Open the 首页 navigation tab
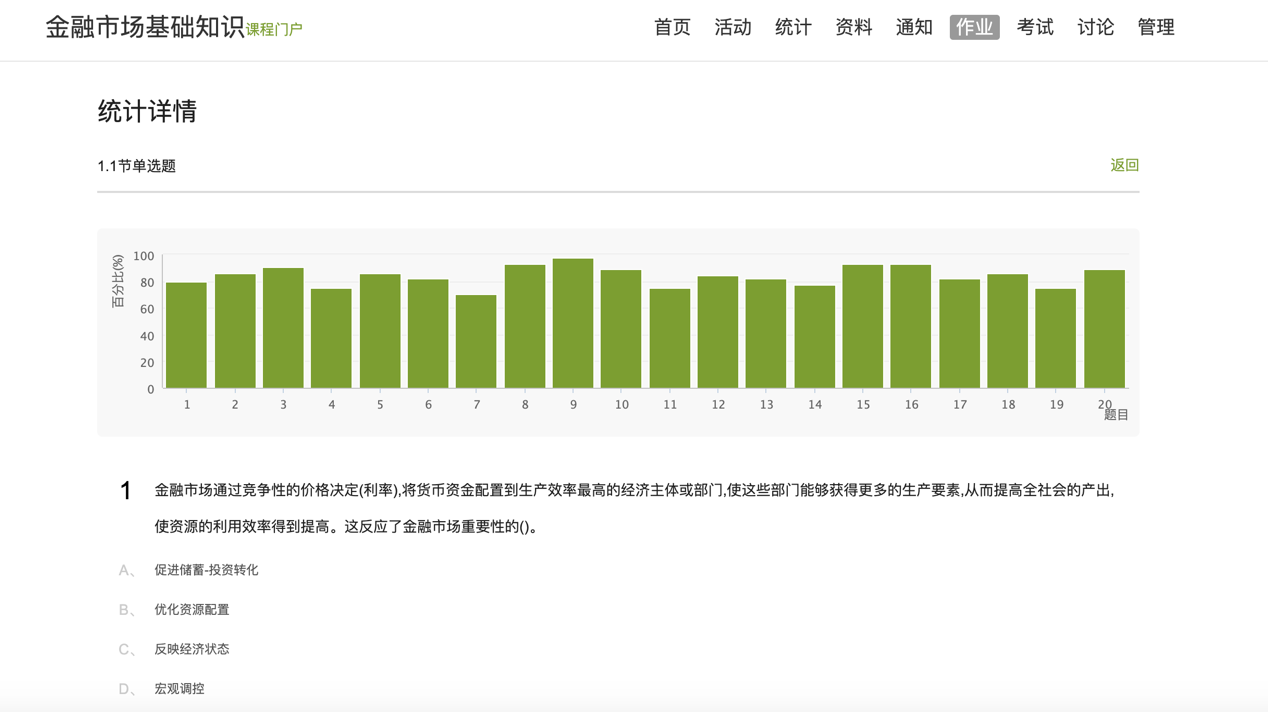The image size is (1268, 712). tap(672, 28)
